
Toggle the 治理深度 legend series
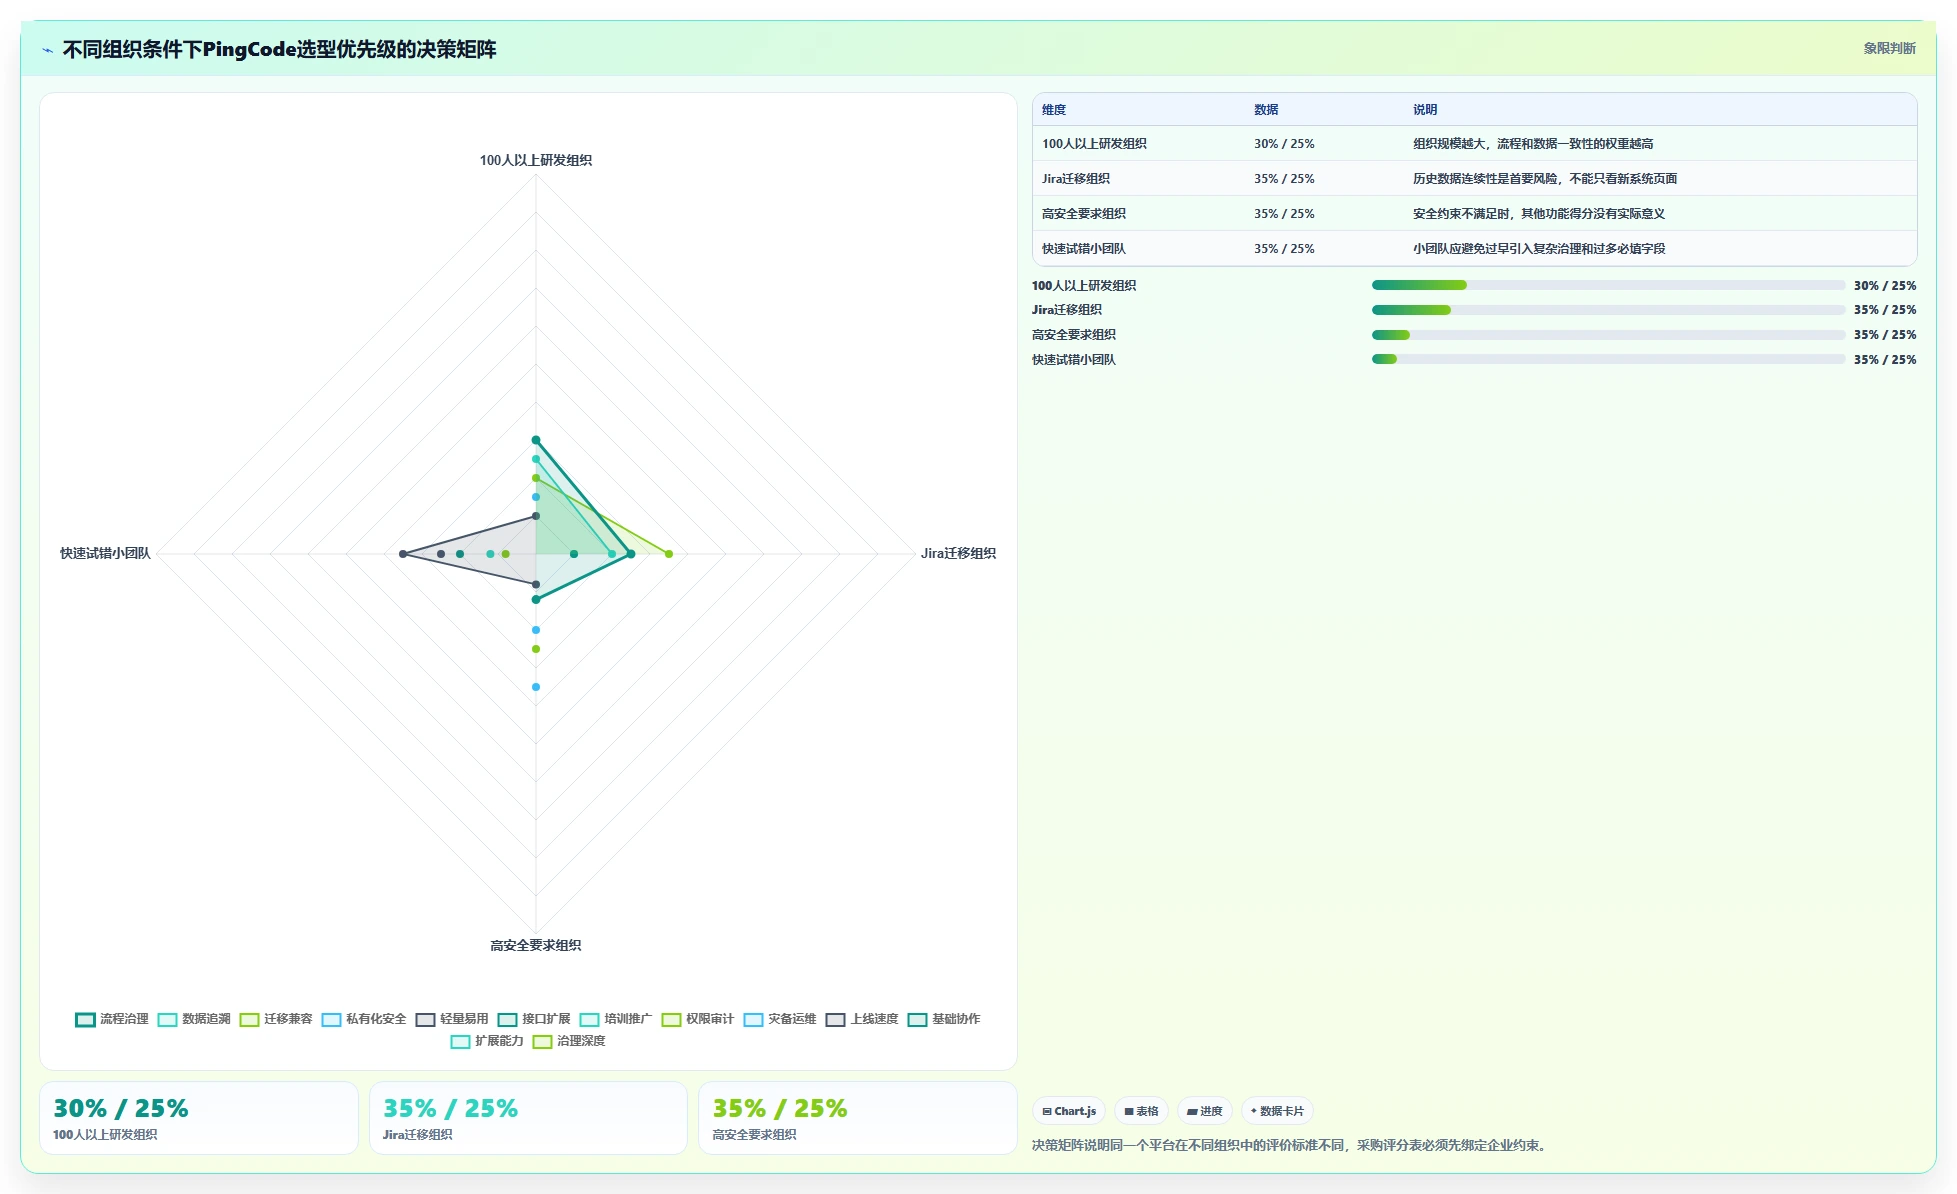tap(569, 1041)
